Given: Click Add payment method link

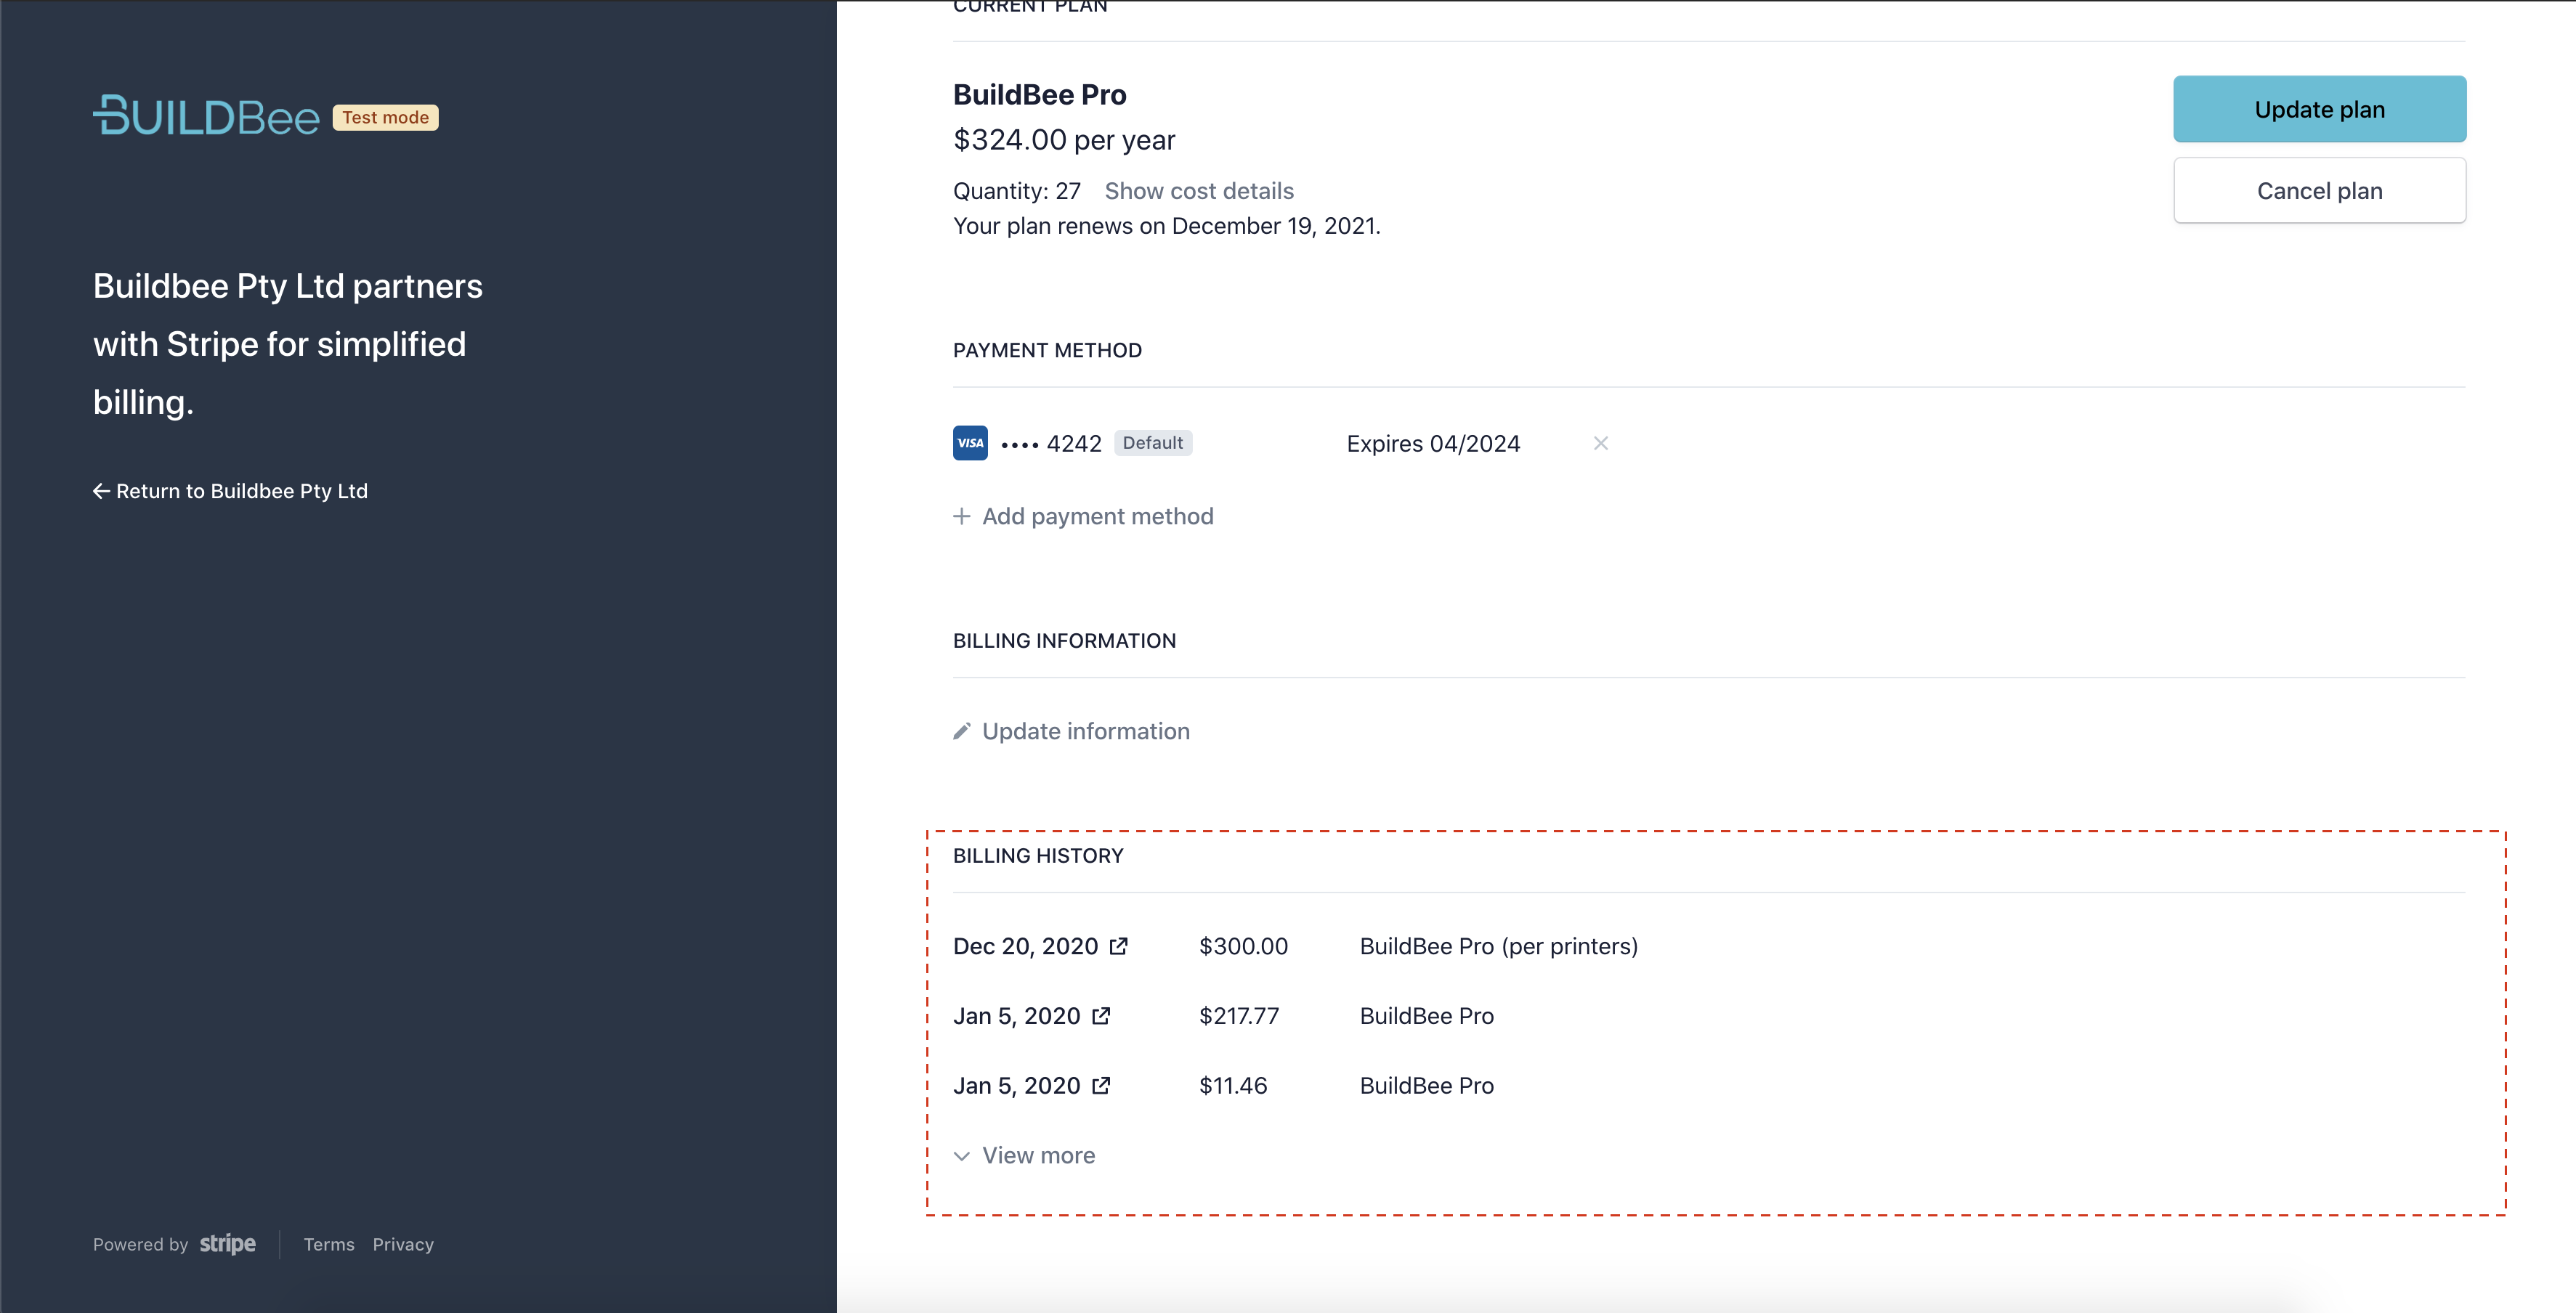Looking at the screenshot, I should [x=1097, y=516].
